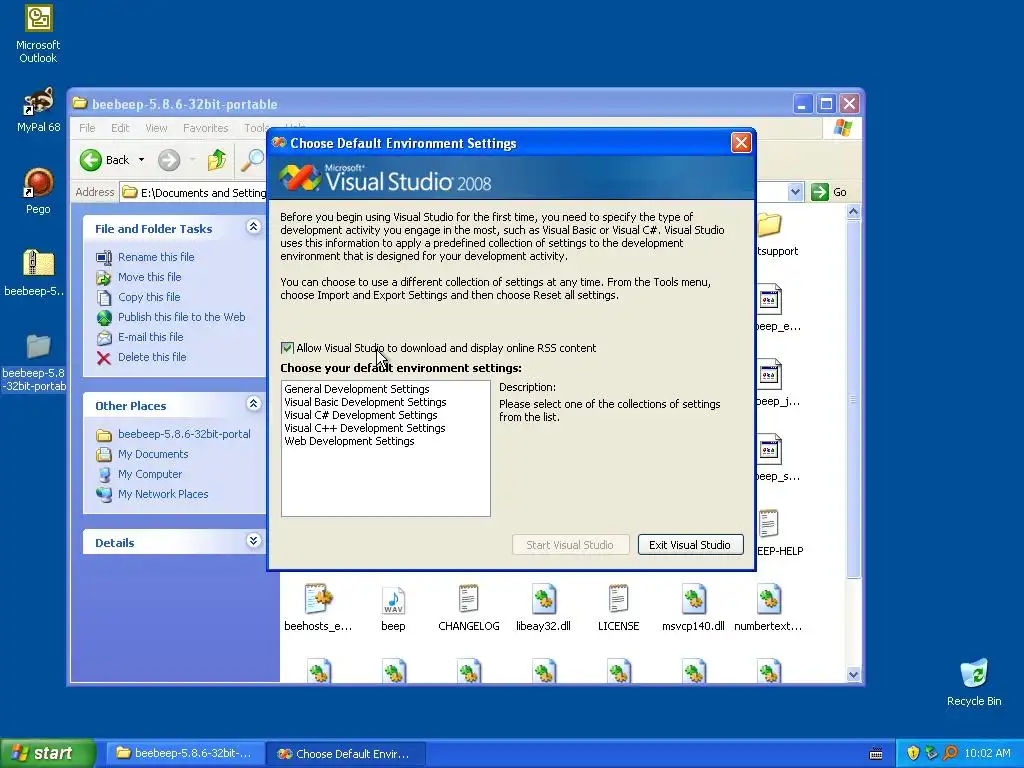Image resolution: width=1024 pixels, height=768 pixels.
Task: Pick Visual C++ Development Settings
Action: click(x=364, y=428)
